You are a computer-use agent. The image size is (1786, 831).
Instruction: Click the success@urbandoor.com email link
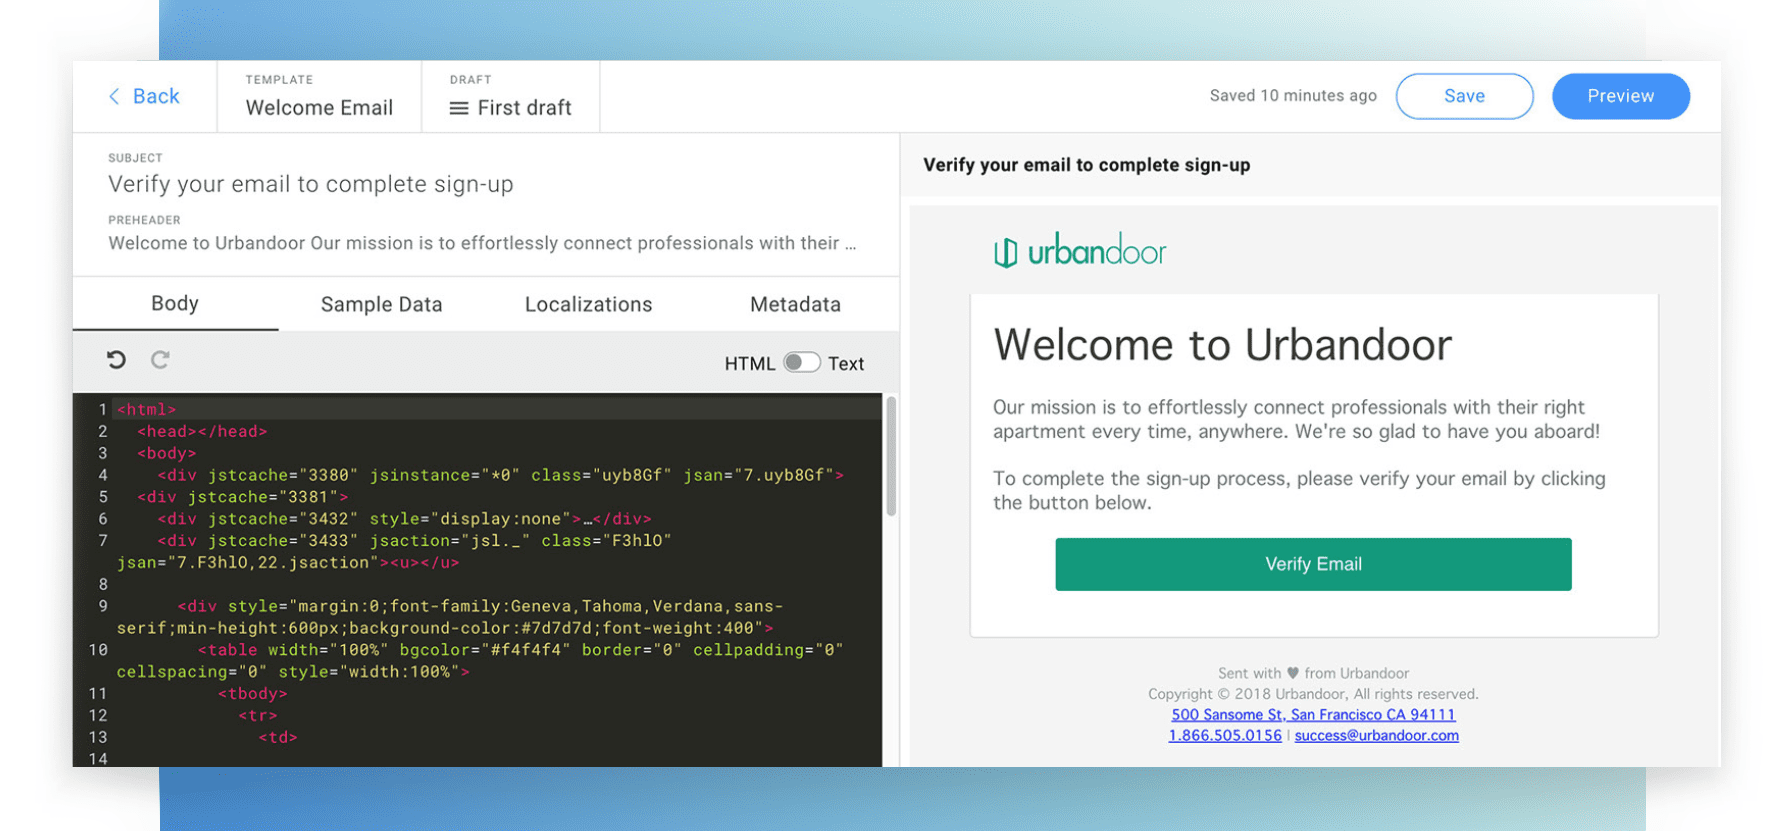pos(1376,735)
